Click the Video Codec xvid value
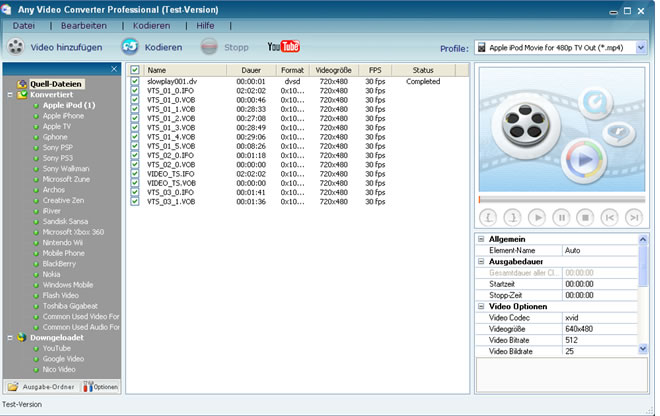 pyautogui.click(x=600, y=318)
